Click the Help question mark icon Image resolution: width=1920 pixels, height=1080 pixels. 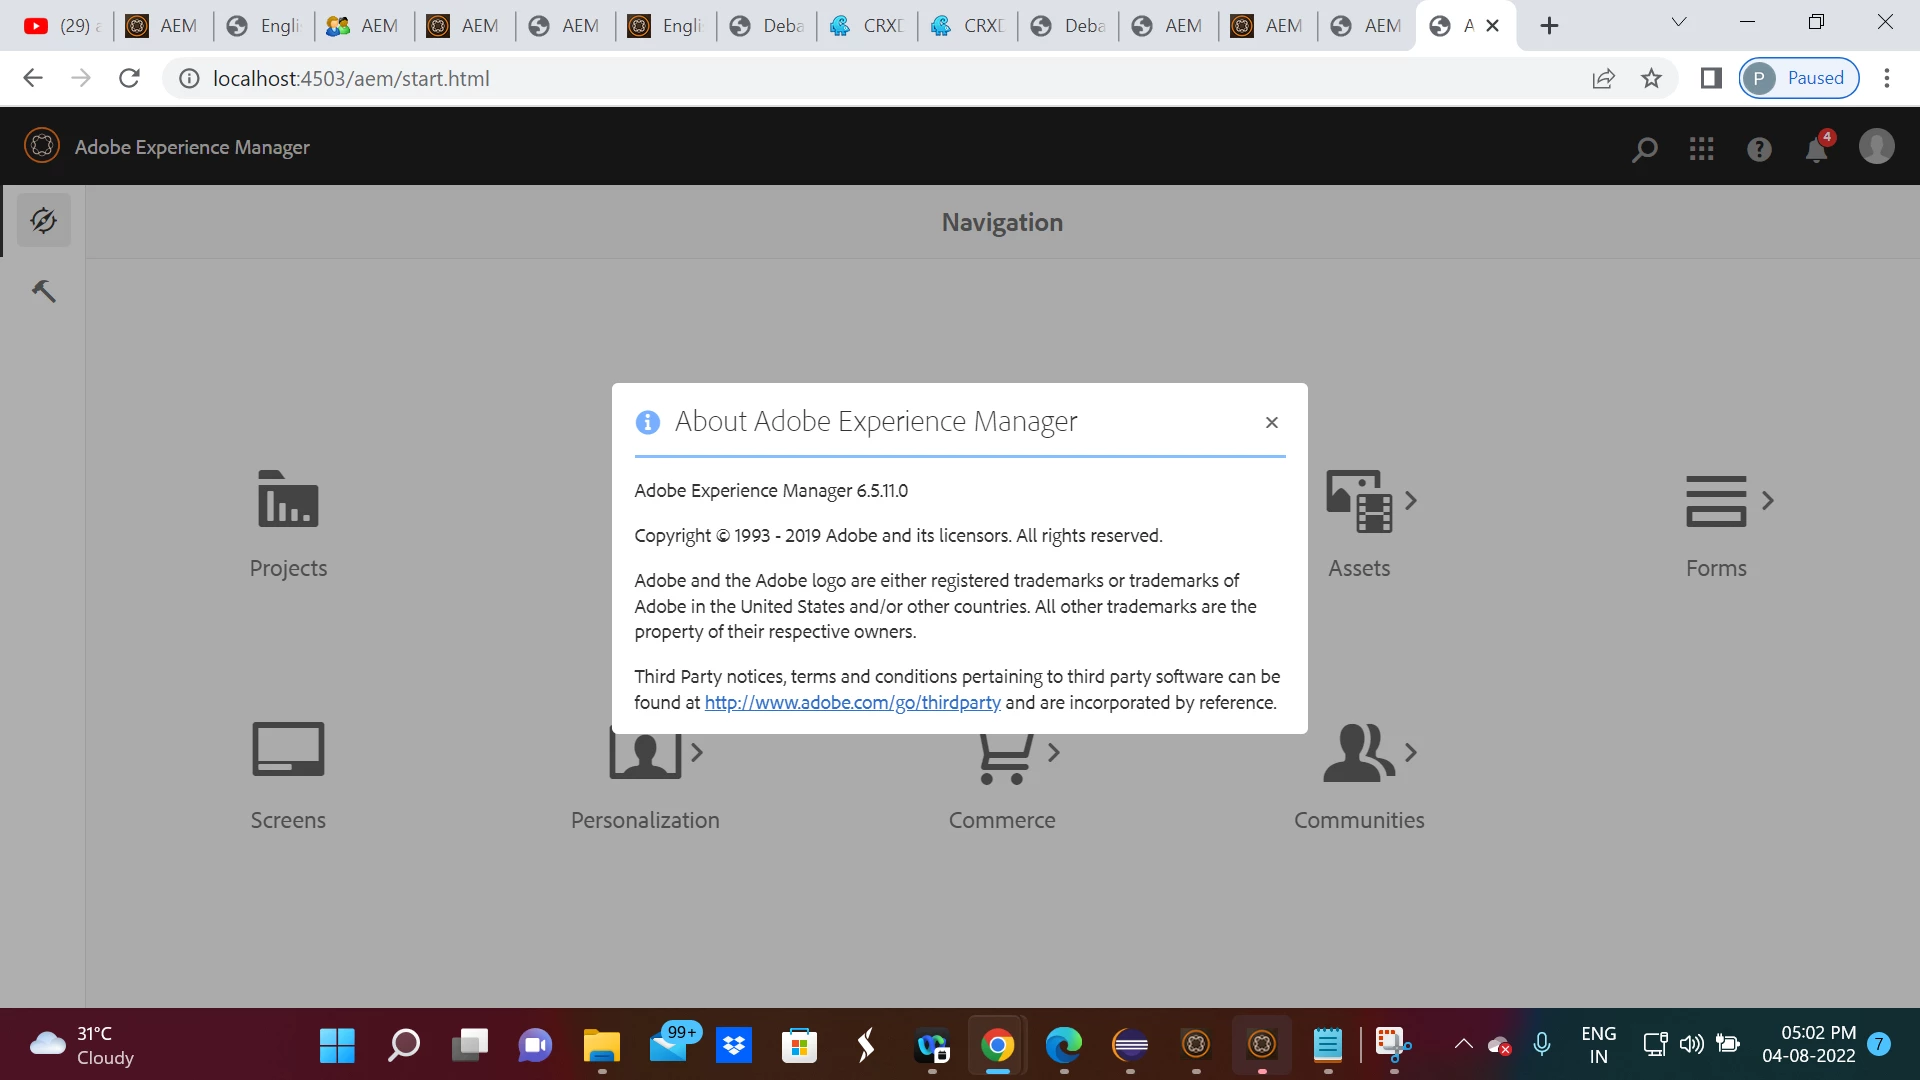pos(1759,149)
